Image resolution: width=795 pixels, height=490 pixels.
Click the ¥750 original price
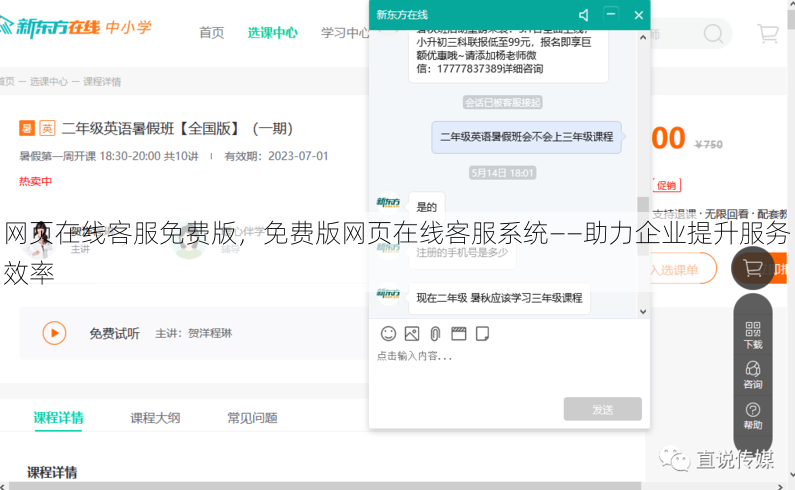point(708,145)
